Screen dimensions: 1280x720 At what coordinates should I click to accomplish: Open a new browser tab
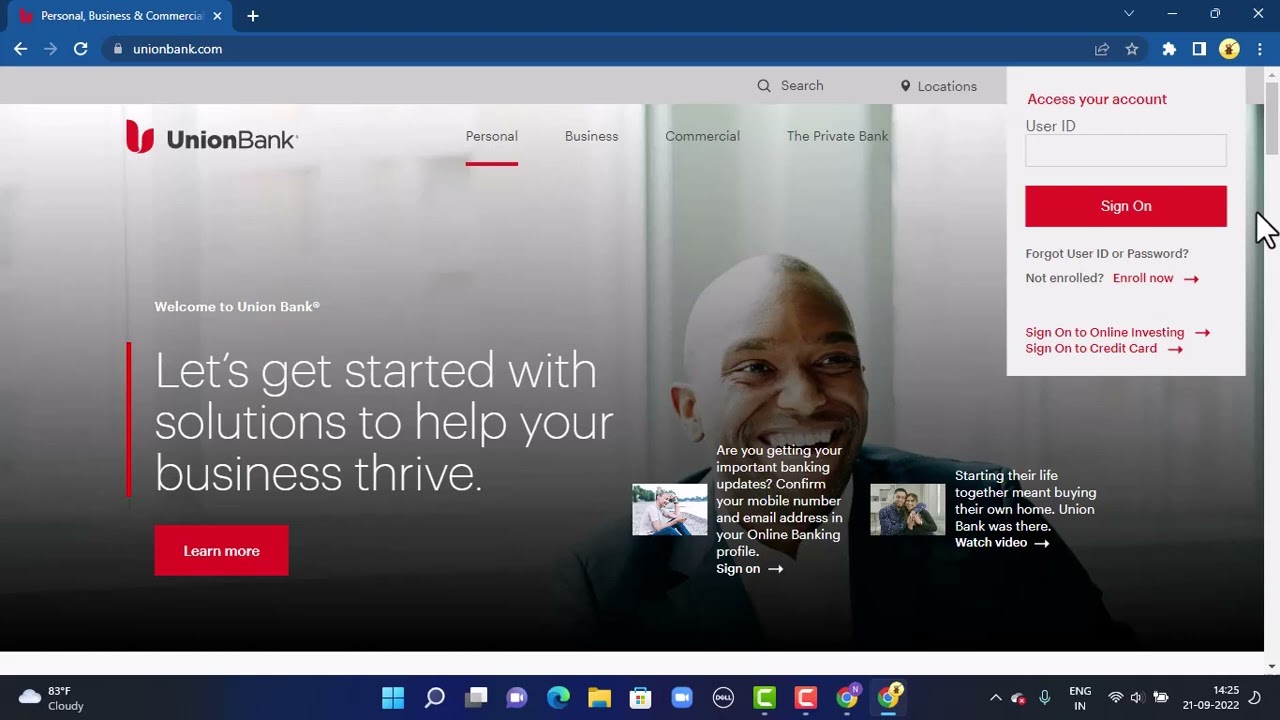click(253, 16)
